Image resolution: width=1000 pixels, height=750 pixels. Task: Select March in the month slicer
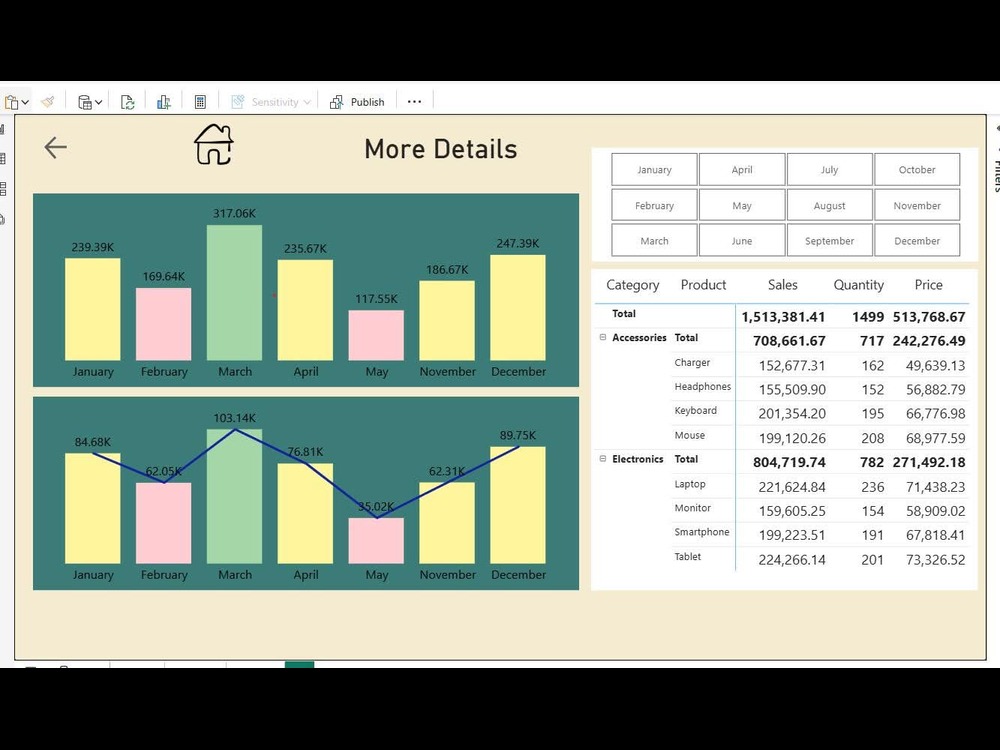[654, 241]
